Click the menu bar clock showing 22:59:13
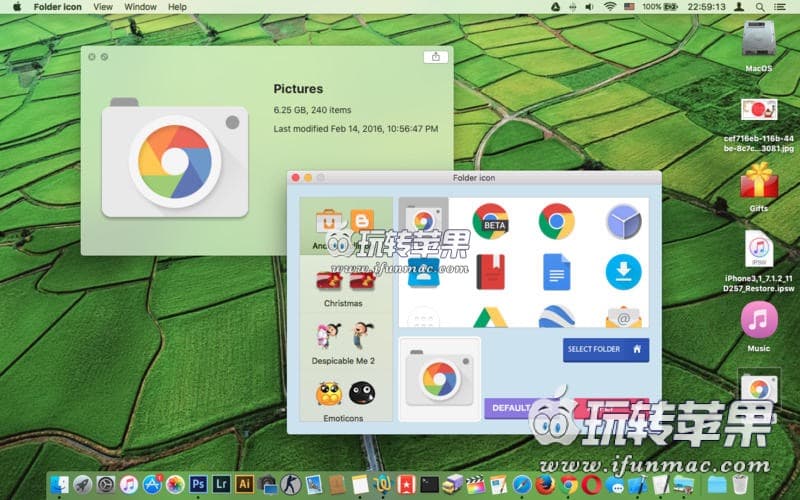The image size is (800, 500). point(706,7)
